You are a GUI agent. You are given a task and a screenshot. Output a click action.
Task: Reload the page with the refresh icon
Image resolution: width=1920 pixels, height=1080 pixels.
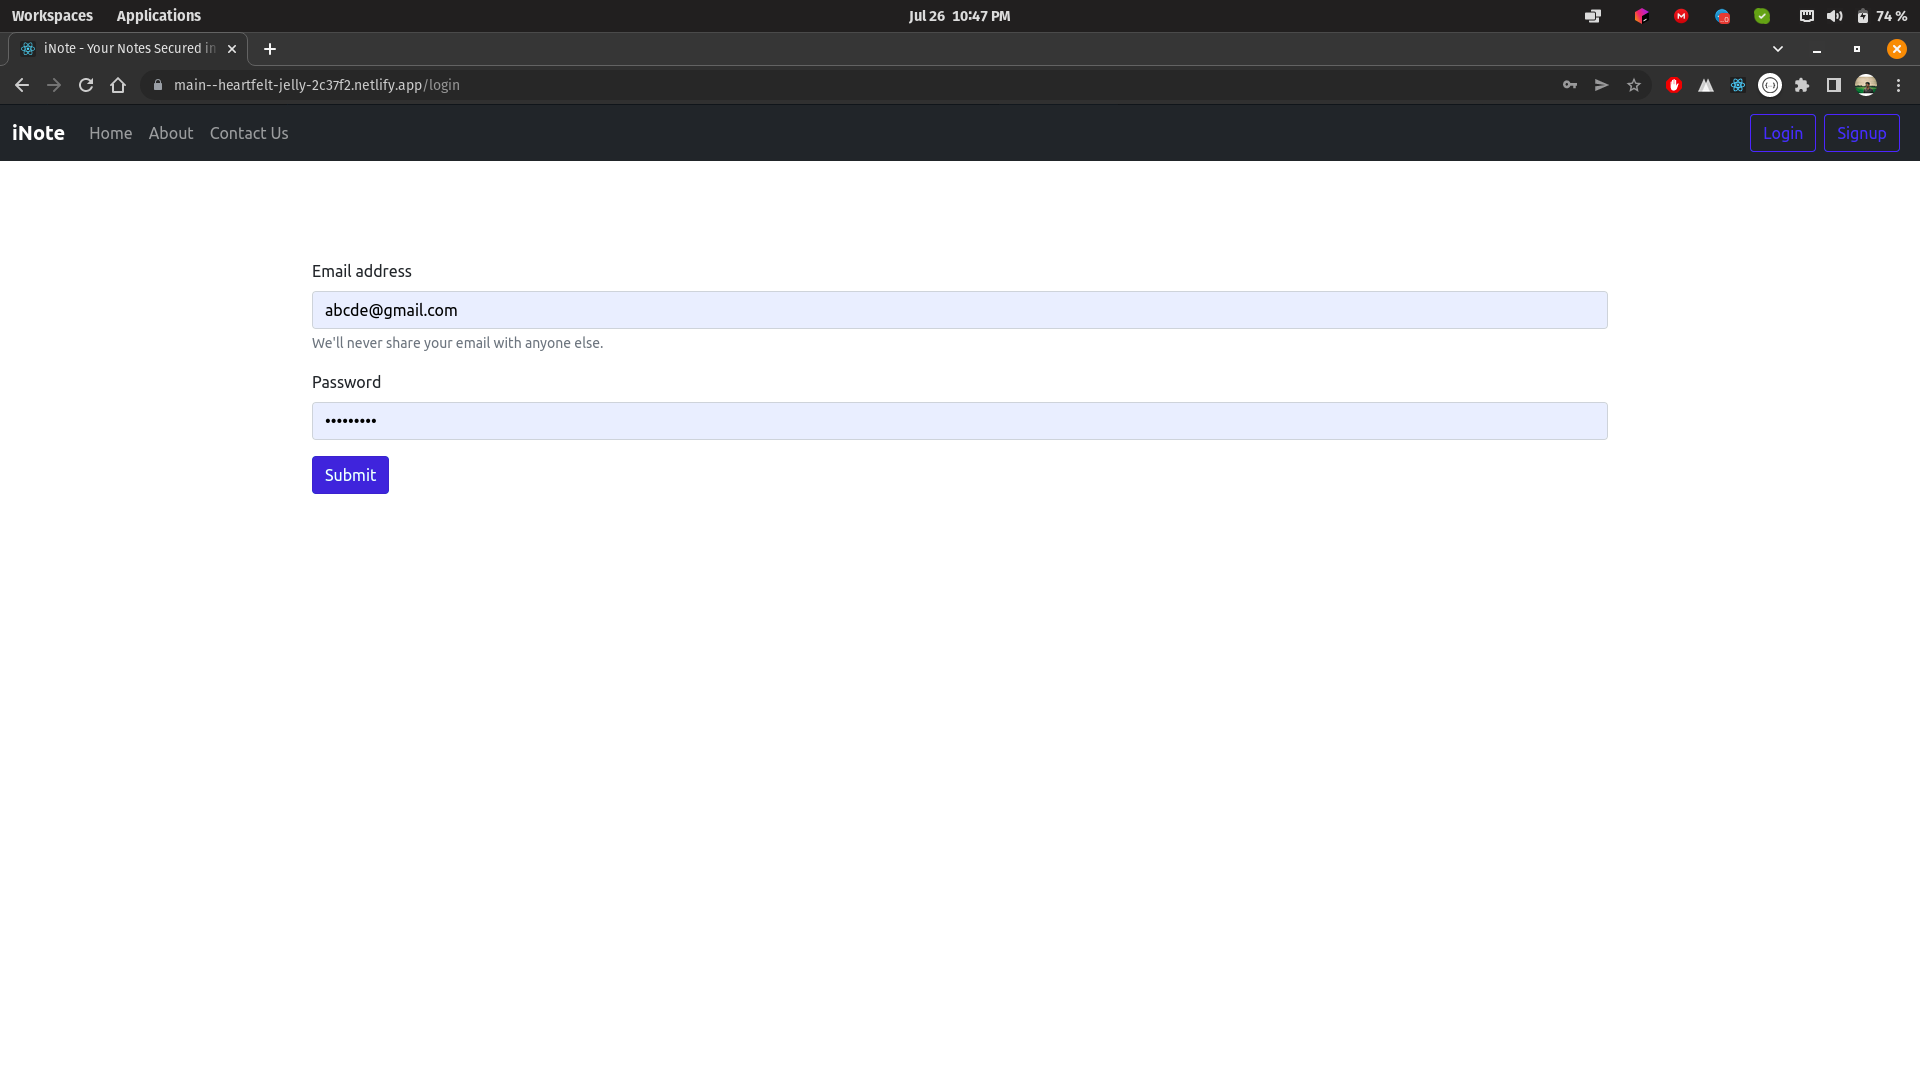point(86,85)
